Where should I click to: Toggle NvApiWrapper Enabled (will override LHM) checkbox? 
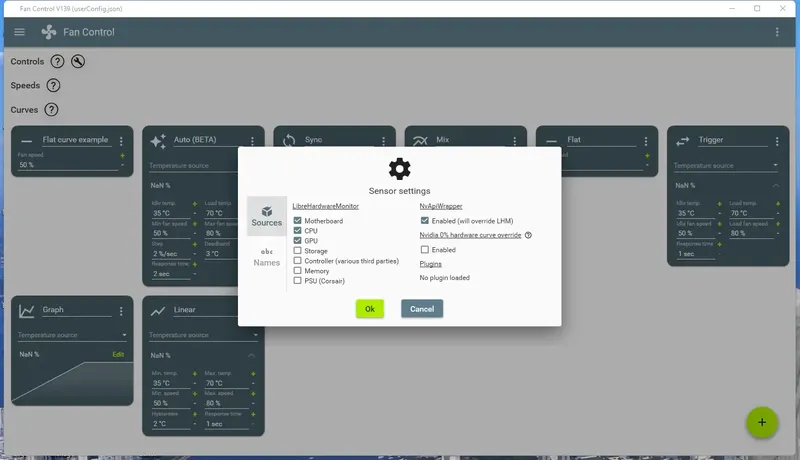pyautogui.click(x=424, y=220)
